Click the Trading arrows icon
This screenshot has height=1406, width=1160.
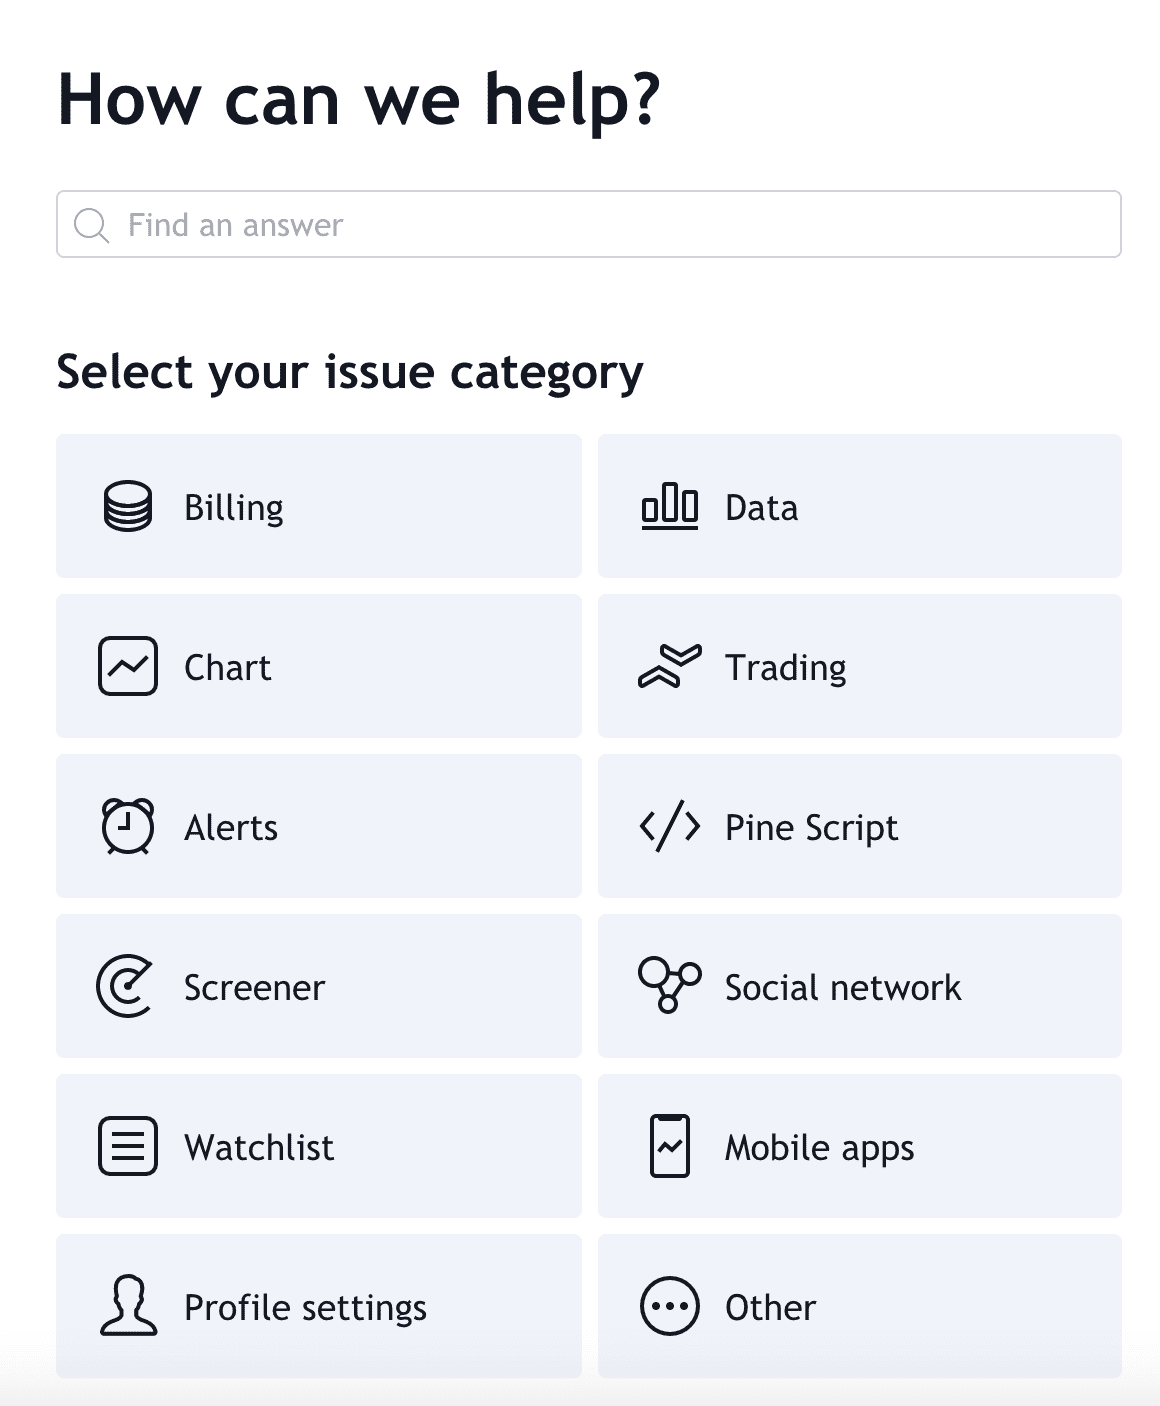[x=669, y=666]
